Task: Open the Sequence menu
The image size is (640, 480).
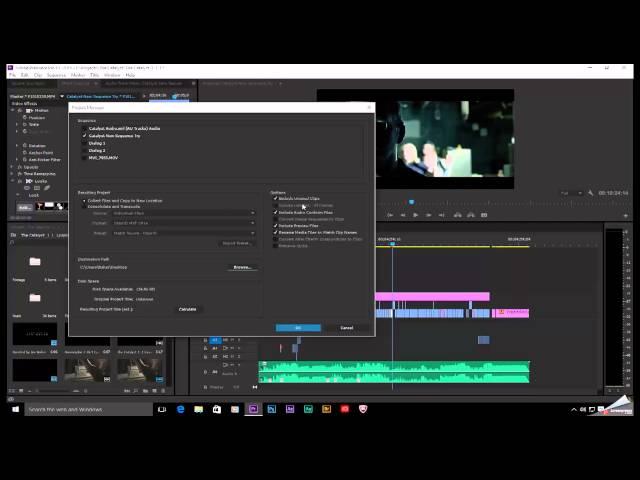Action: pyautogui.click(x=56, y=75)
